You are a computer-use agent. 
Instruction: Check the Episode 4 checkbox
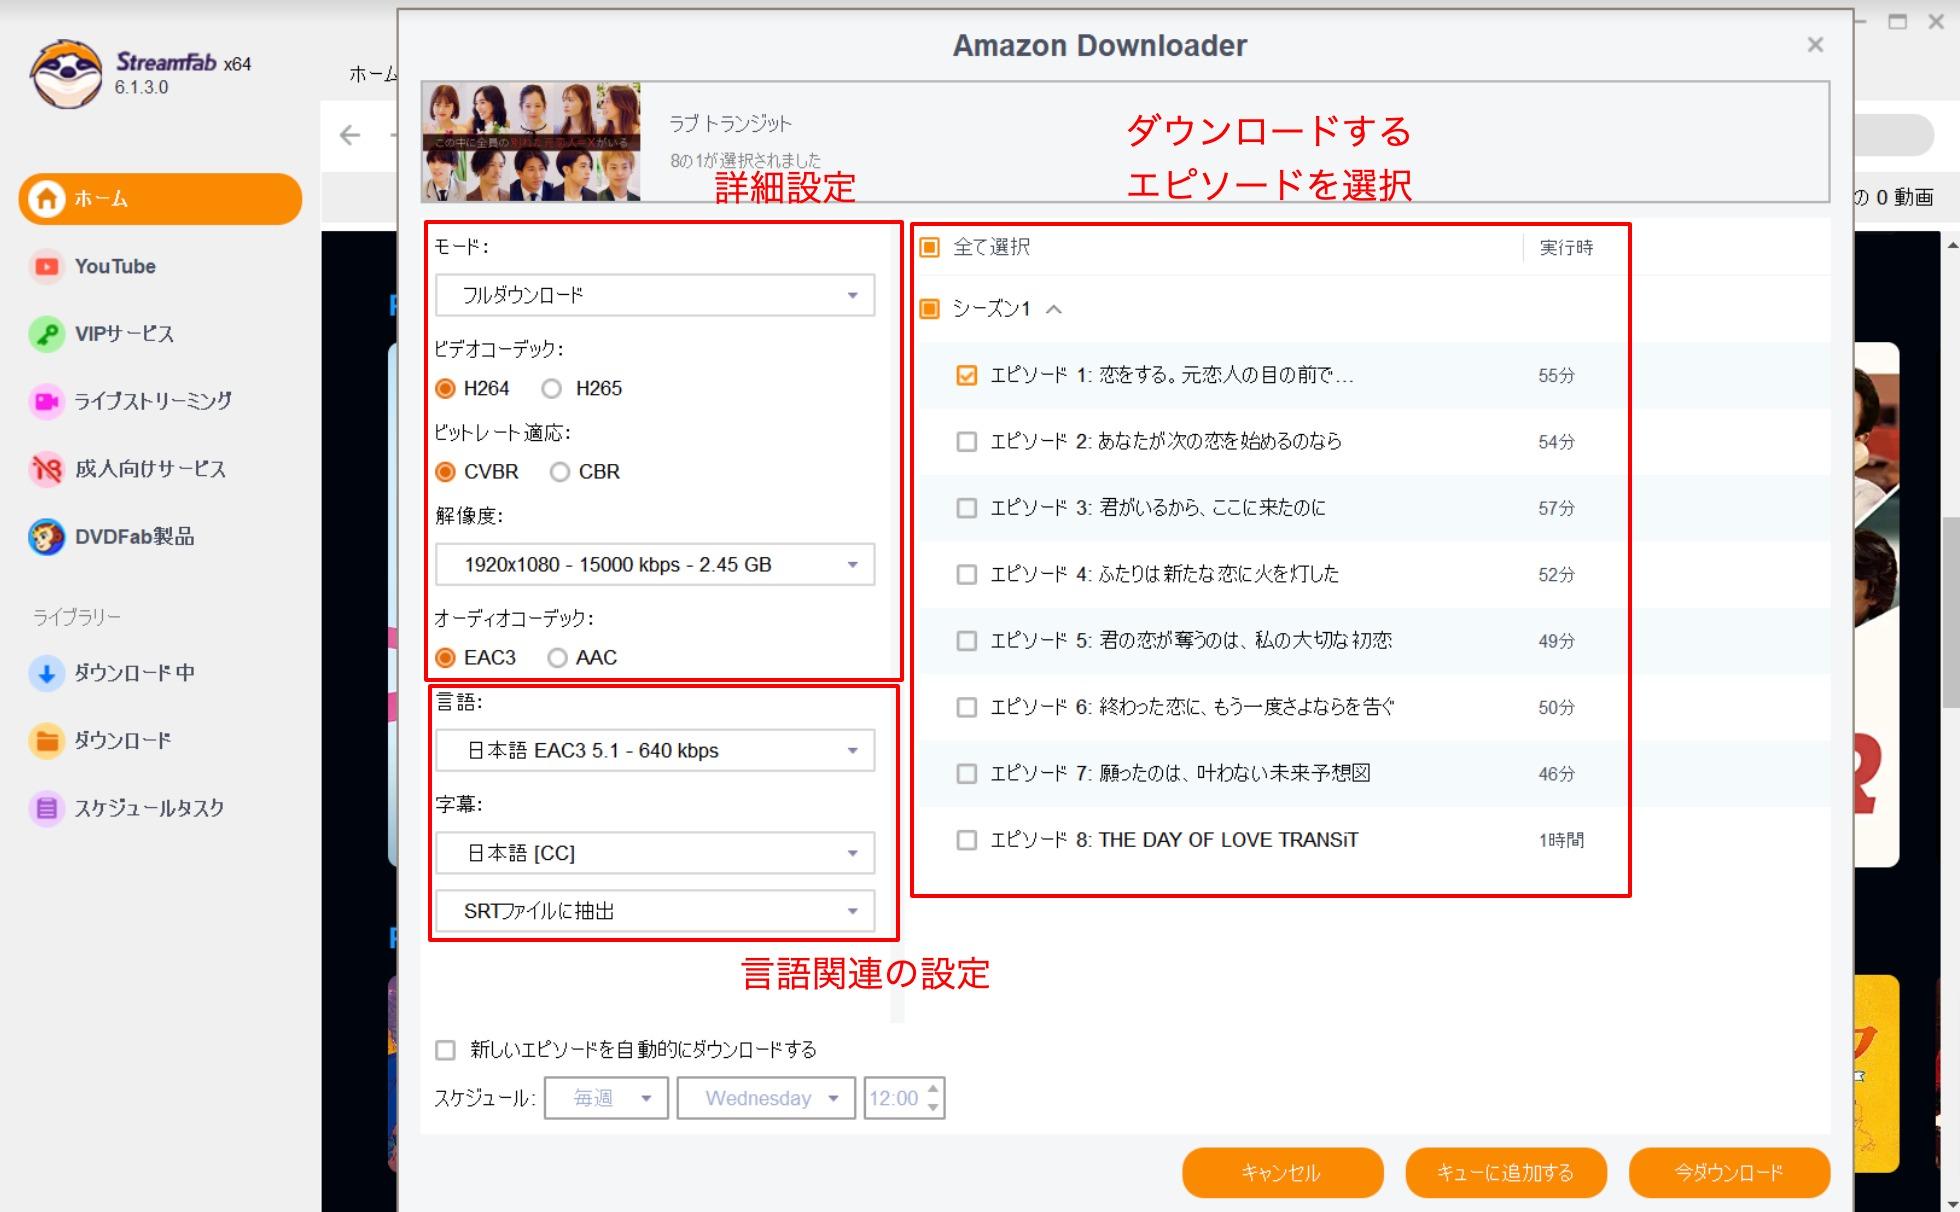966,574
